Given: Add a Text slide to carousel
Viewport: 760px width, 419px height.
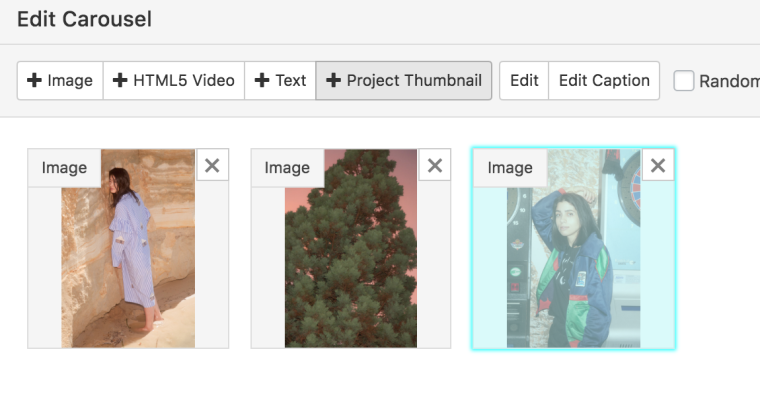Looking at the screenshot, I should coord(280,81).
